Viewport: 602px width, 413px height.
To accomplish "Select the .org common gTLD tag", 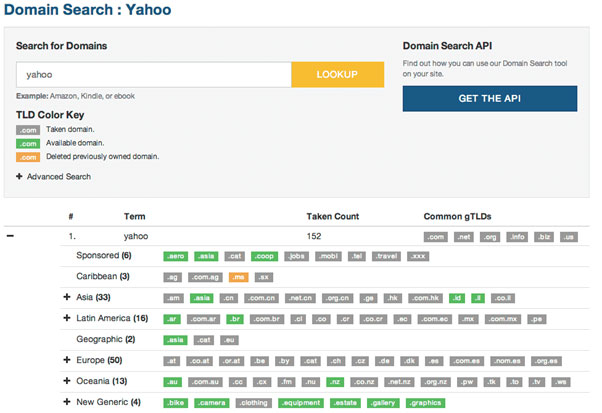I will pyautogui.click(x=490, y=237).
